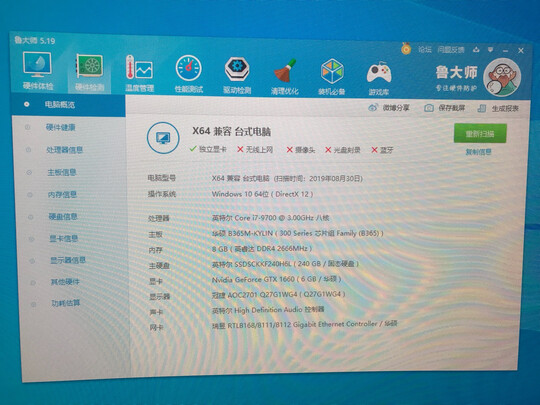Close the 鲁大师 window
540x405 pixels.
[521, 51]
